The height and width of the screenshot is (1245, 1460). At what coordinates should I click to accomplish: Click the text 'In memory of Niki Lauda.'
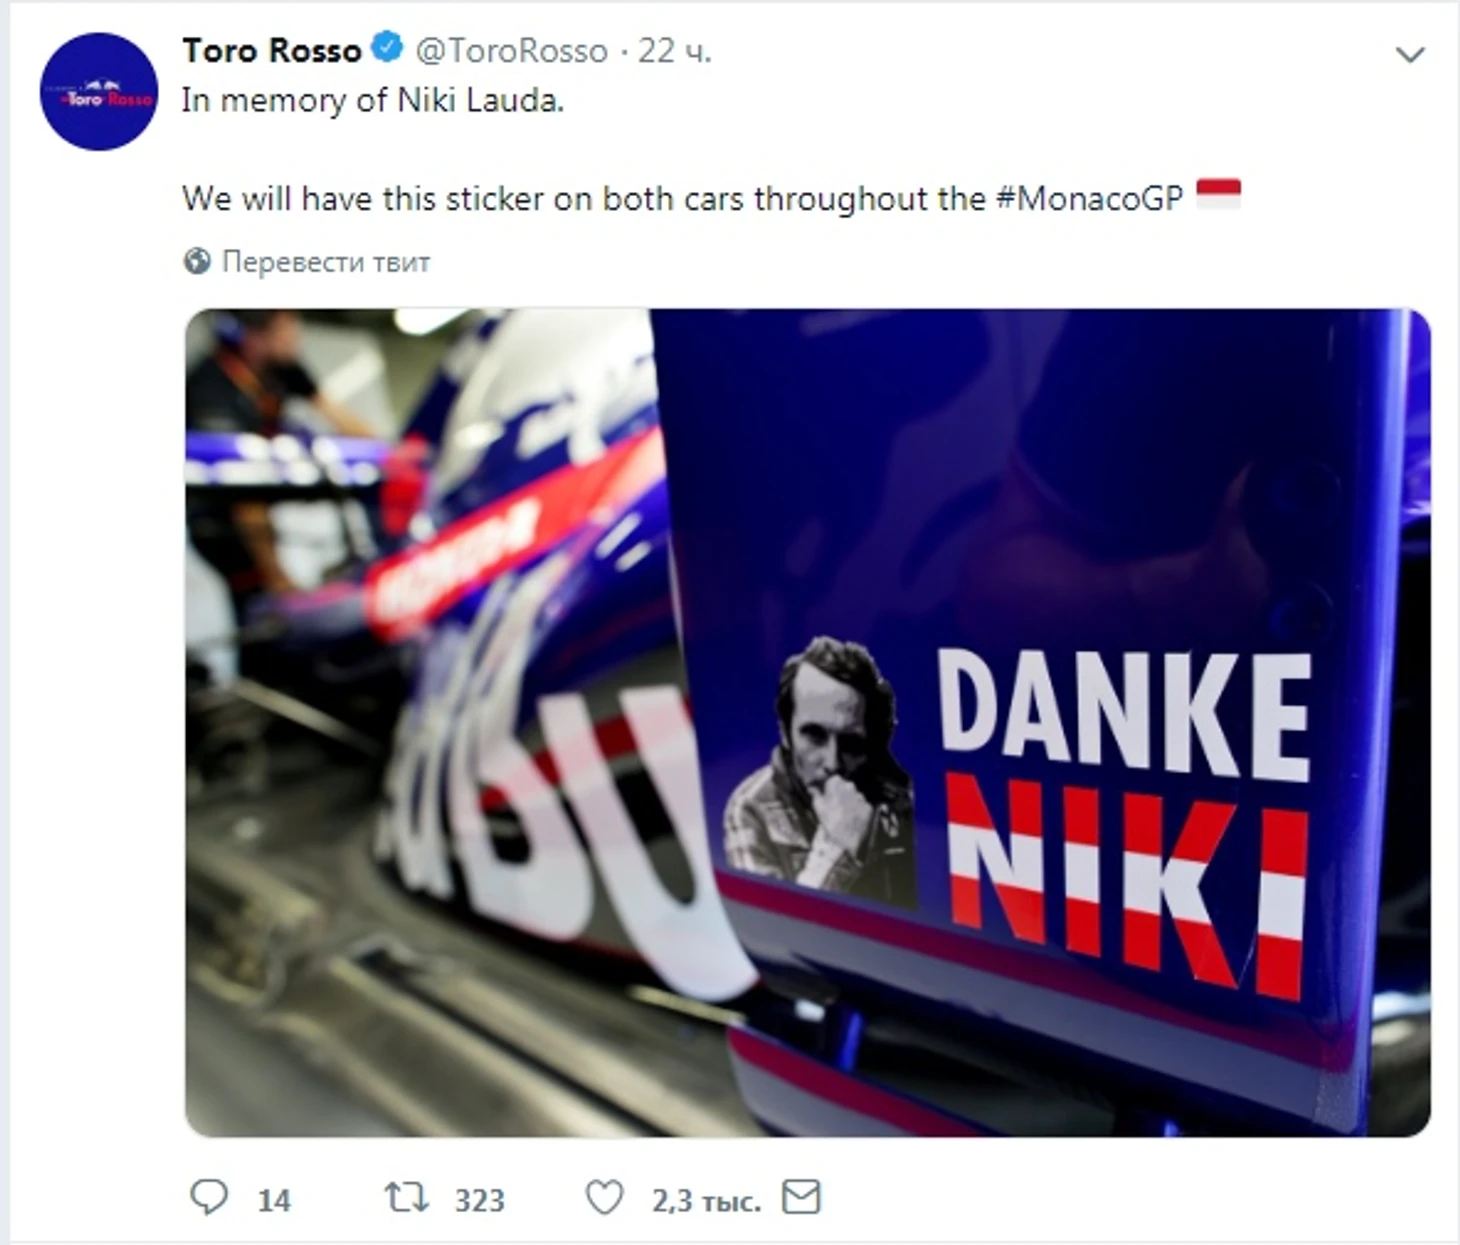tap(372, 100)
